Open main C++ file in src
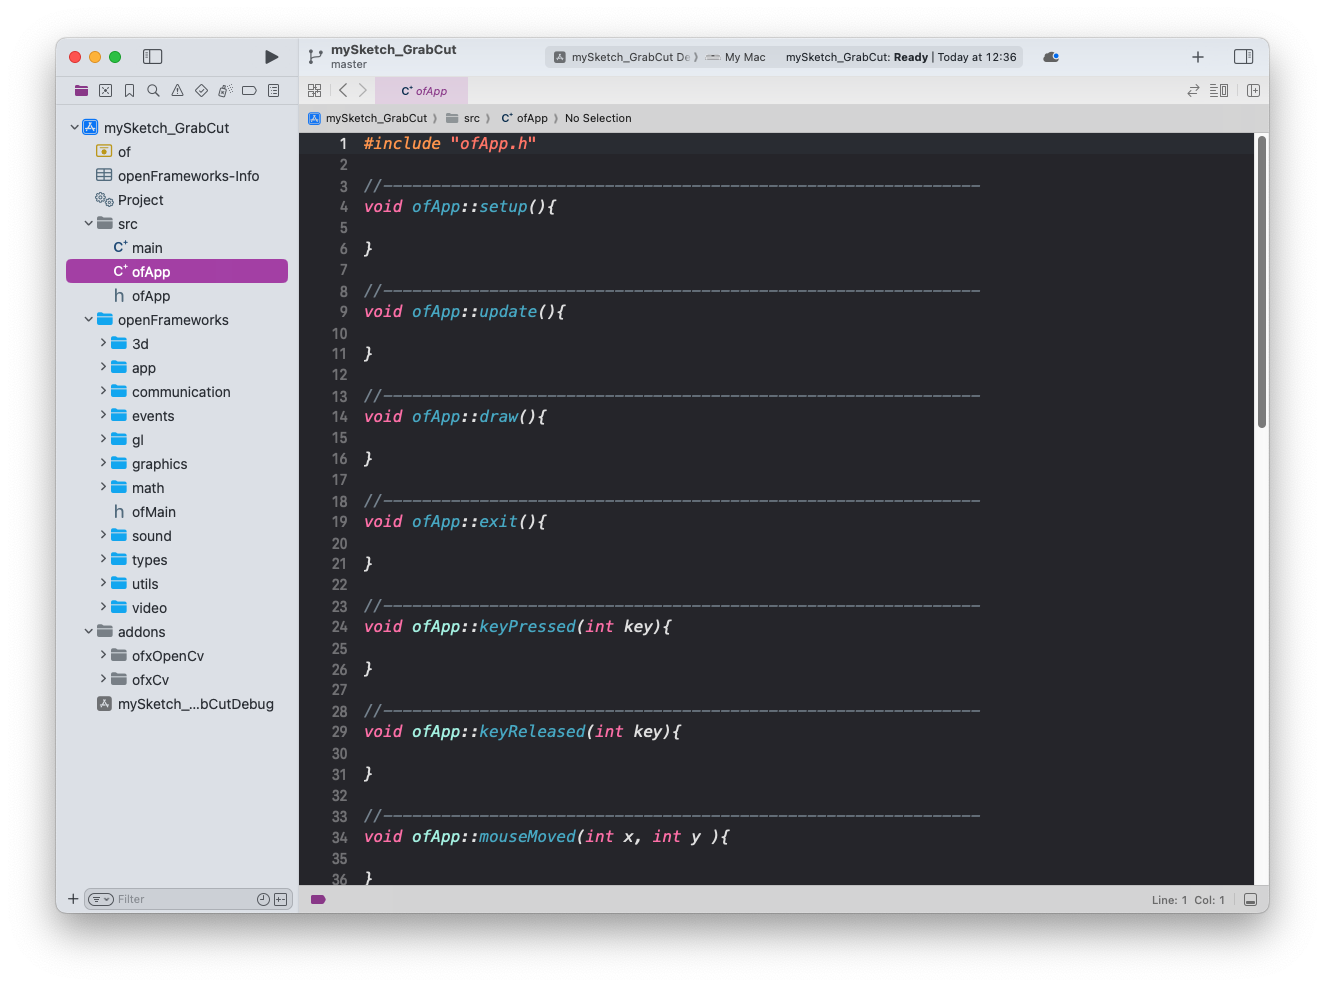The width and height of the screenshot is (1325, 987). coord(138,248)
